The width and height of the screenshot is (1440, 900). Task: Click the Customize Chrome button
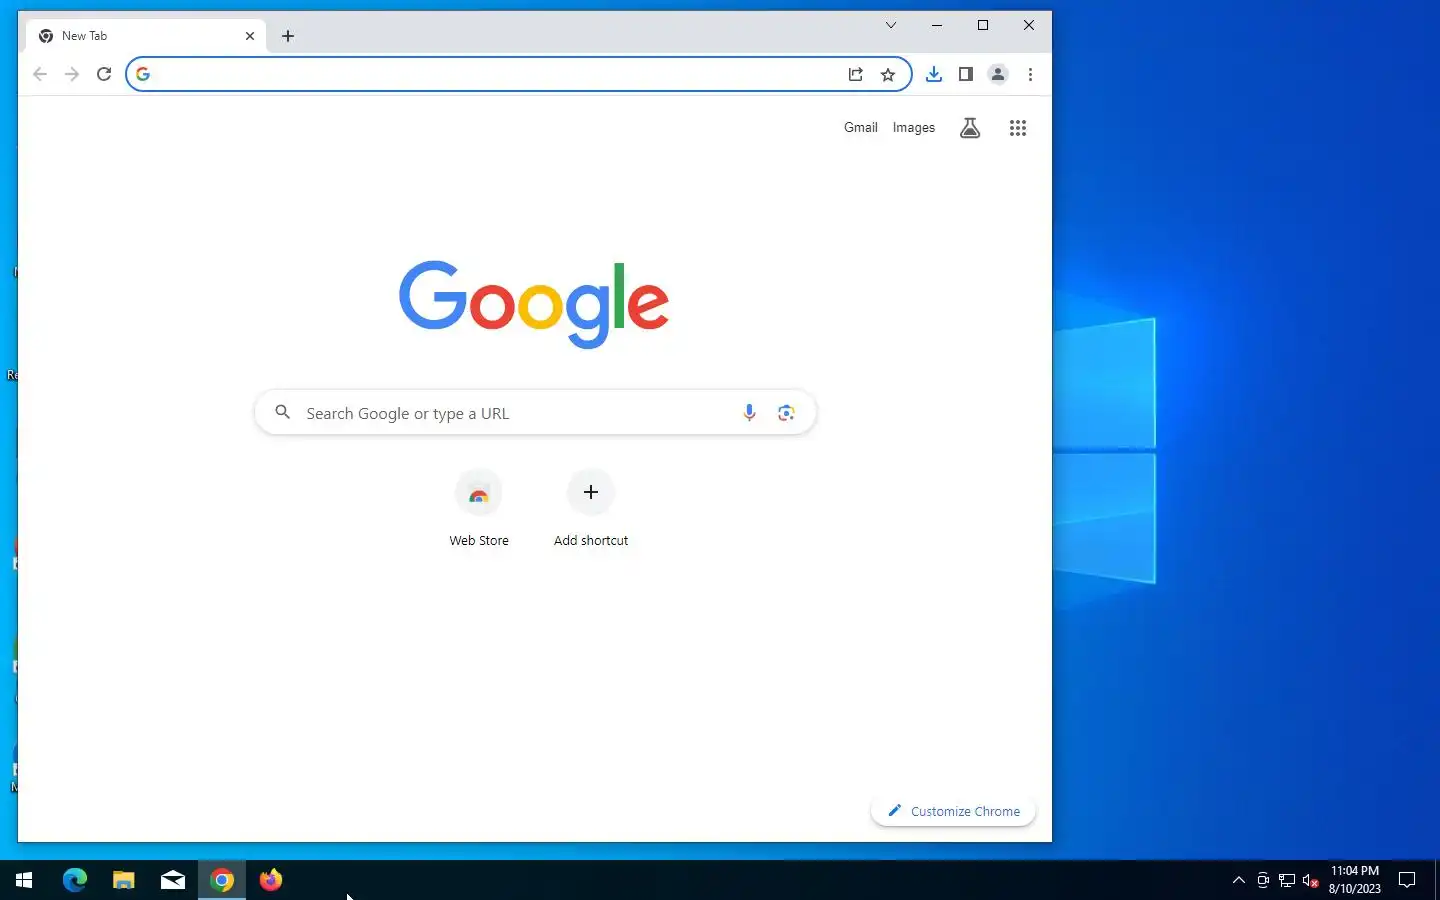[x=954, y=811]
